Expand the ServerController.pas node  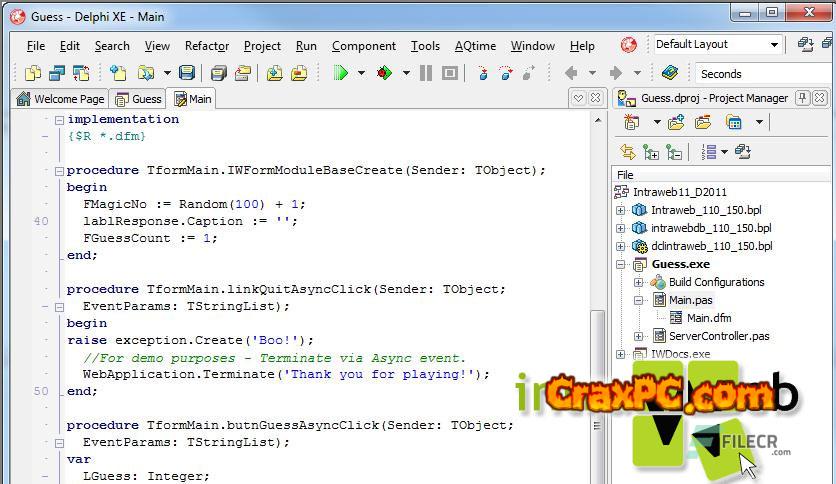pyautogui.click(x=638, y=336)
